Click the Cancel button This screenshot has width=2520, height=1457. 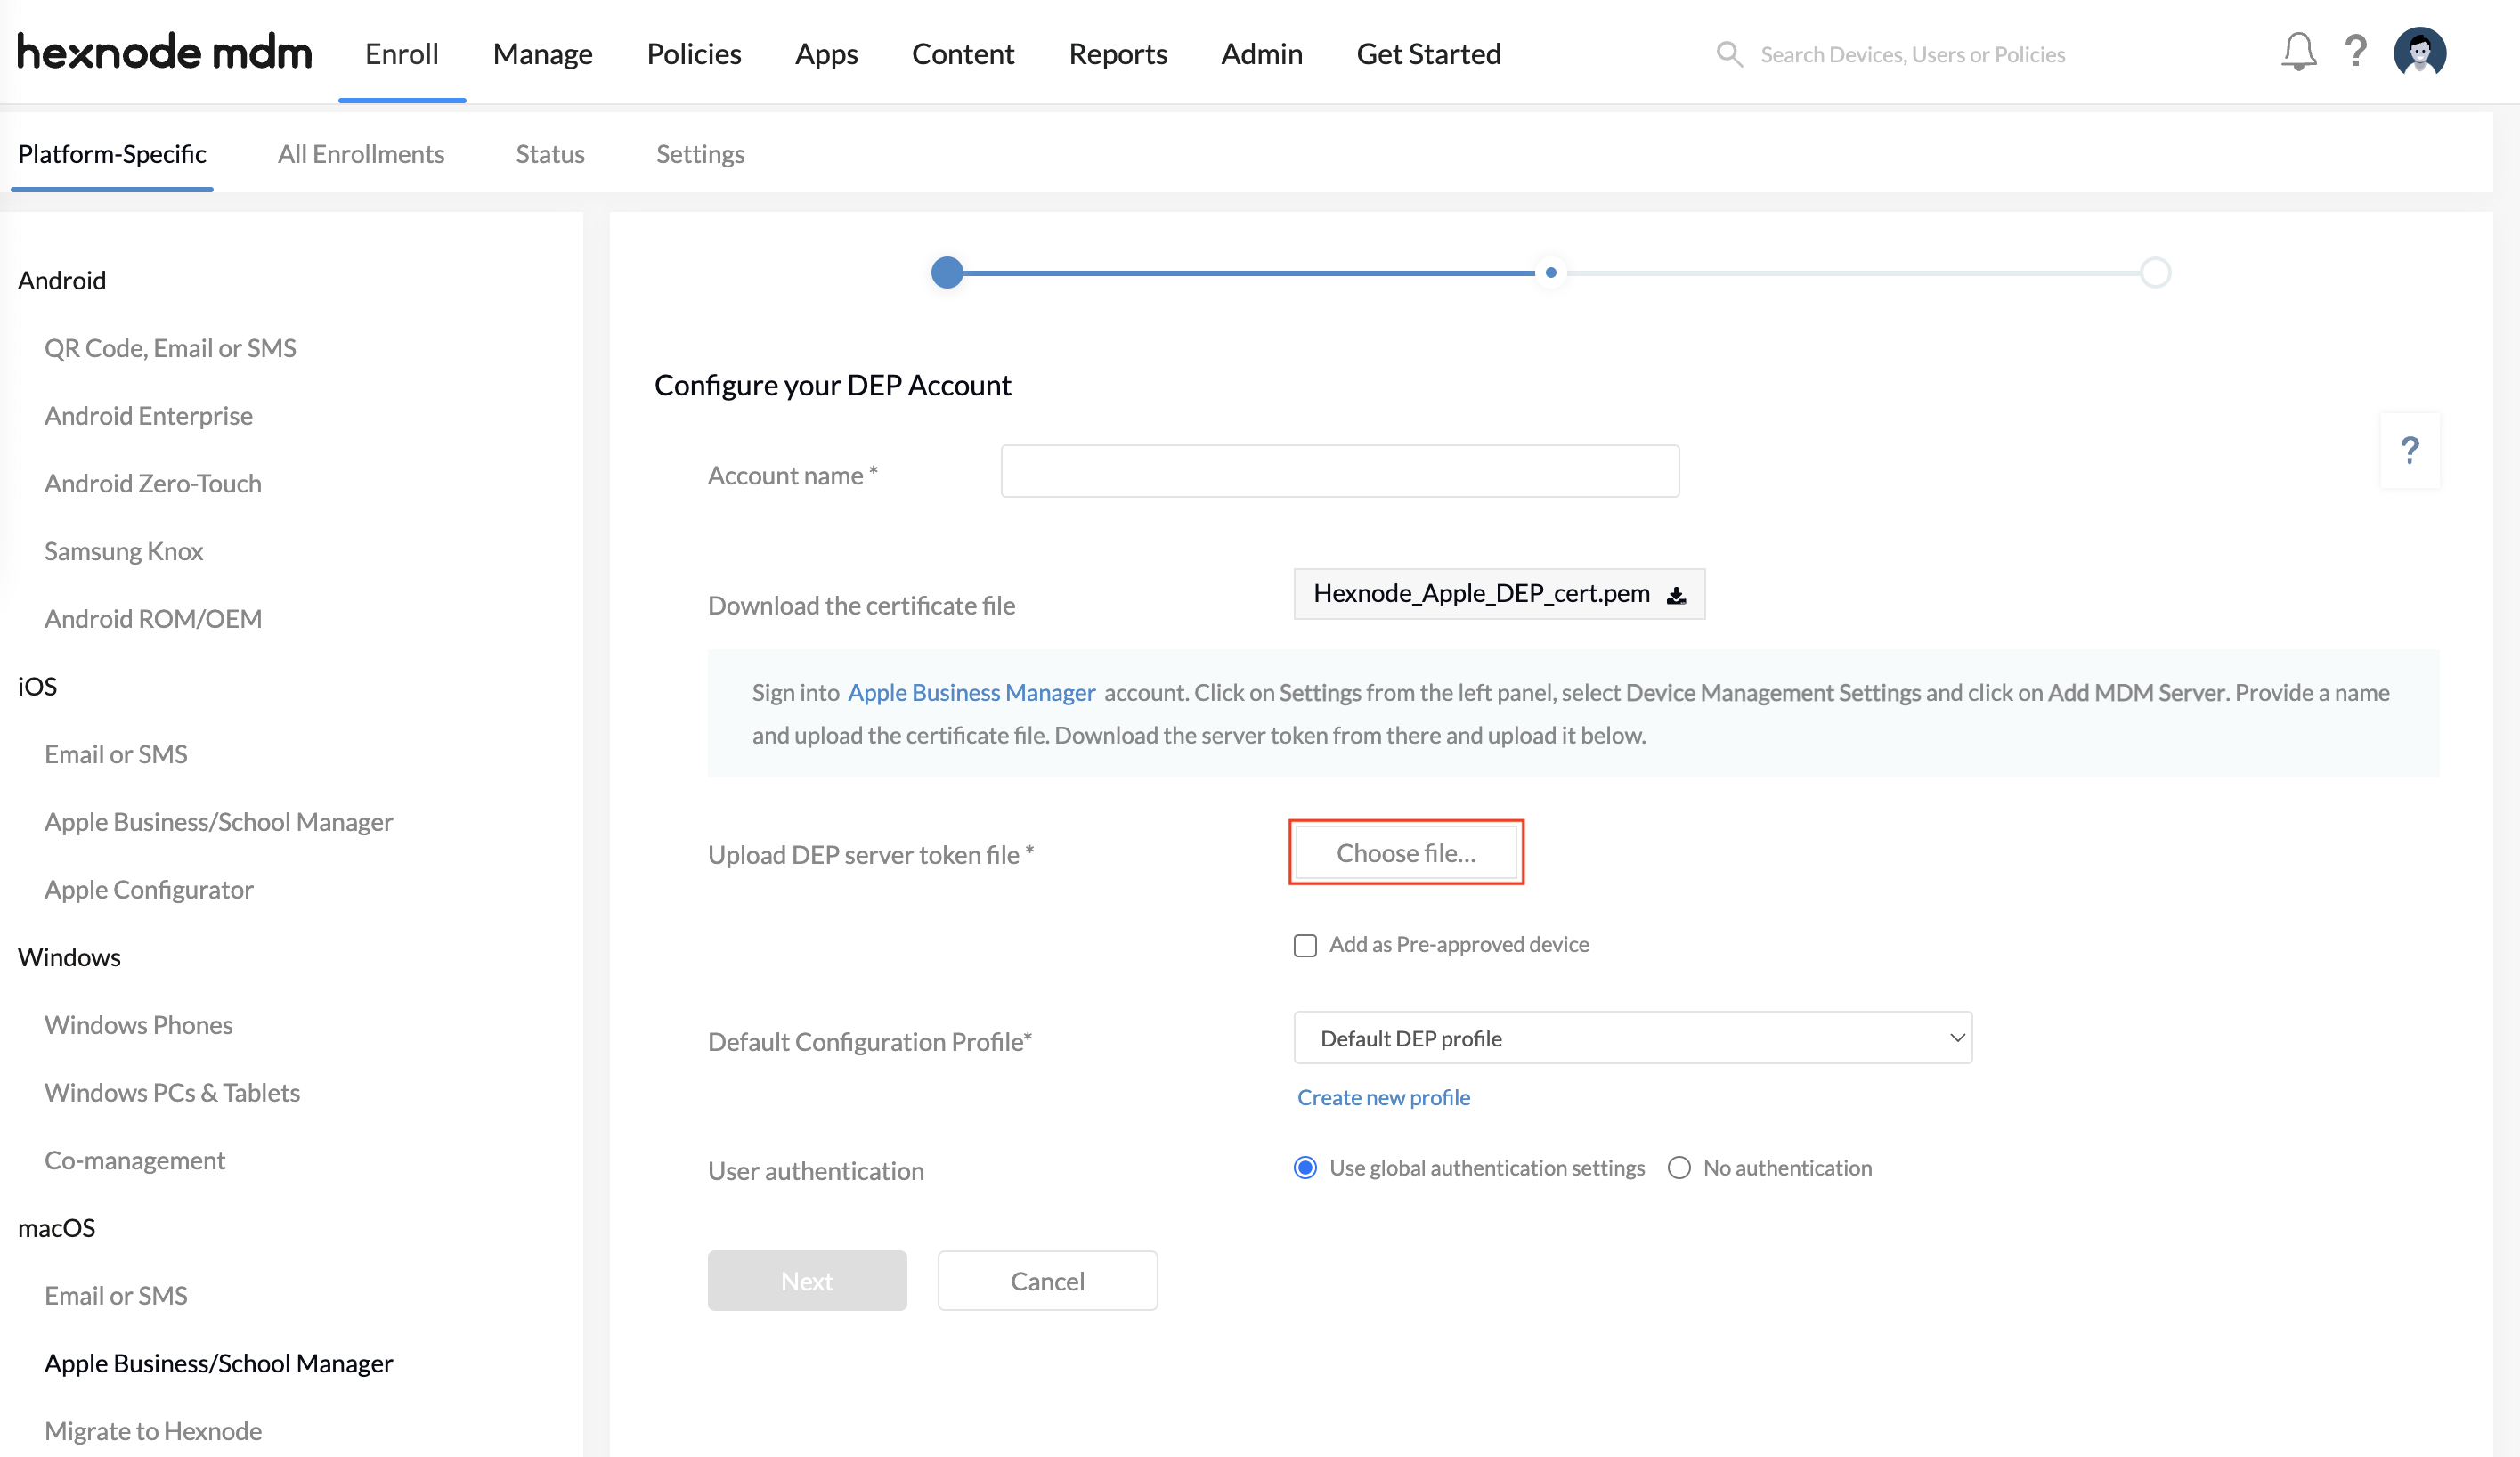click(x=1047, y=1280)
